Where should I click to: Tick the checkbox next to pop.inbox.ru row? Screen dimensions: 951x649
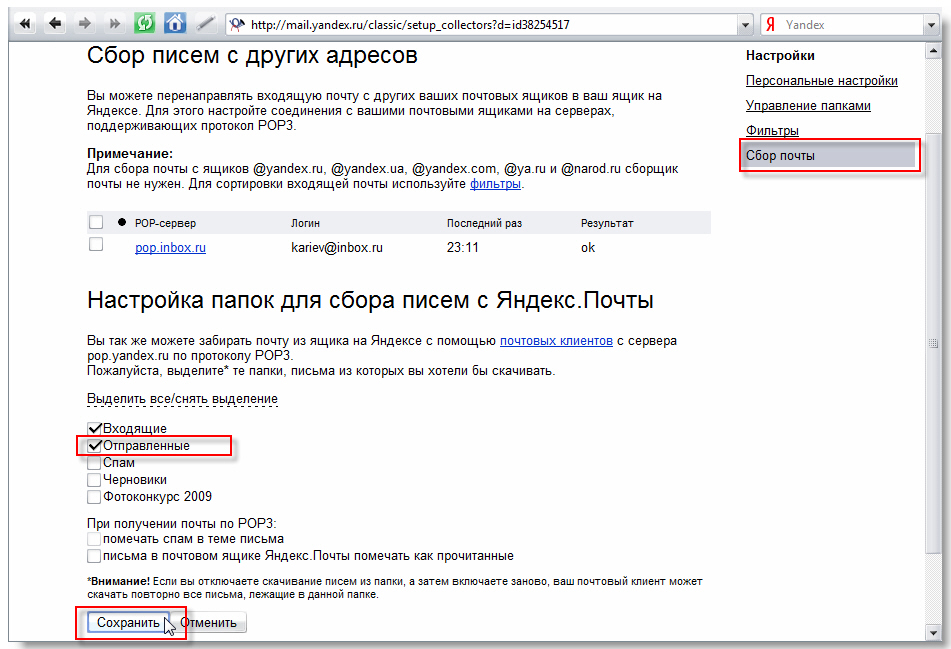(x=96, y=244)
